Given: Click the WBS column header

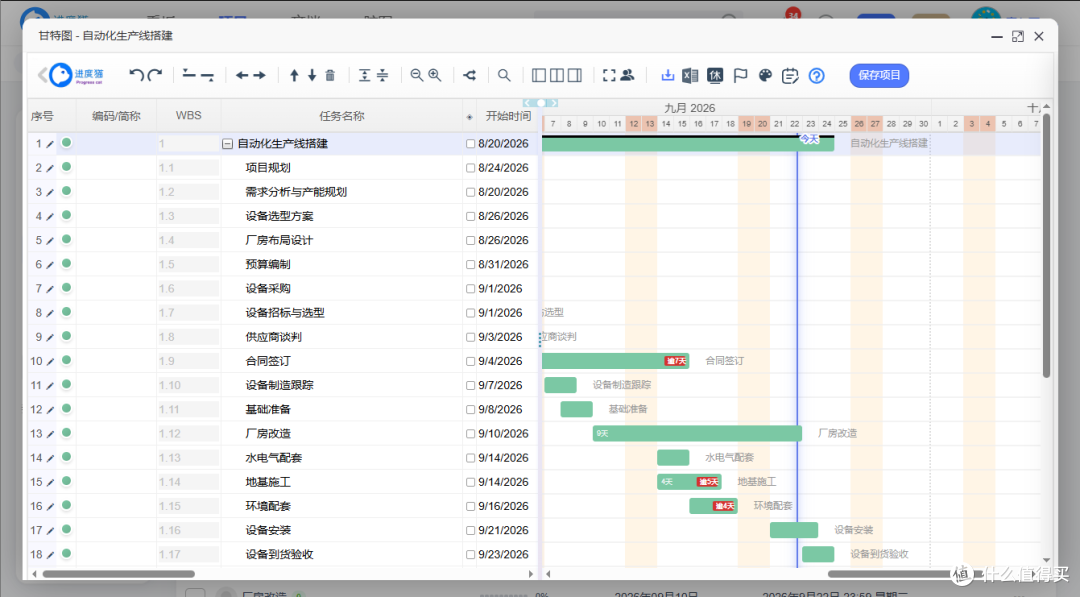Looking at the screenshot, I should 189,116.
